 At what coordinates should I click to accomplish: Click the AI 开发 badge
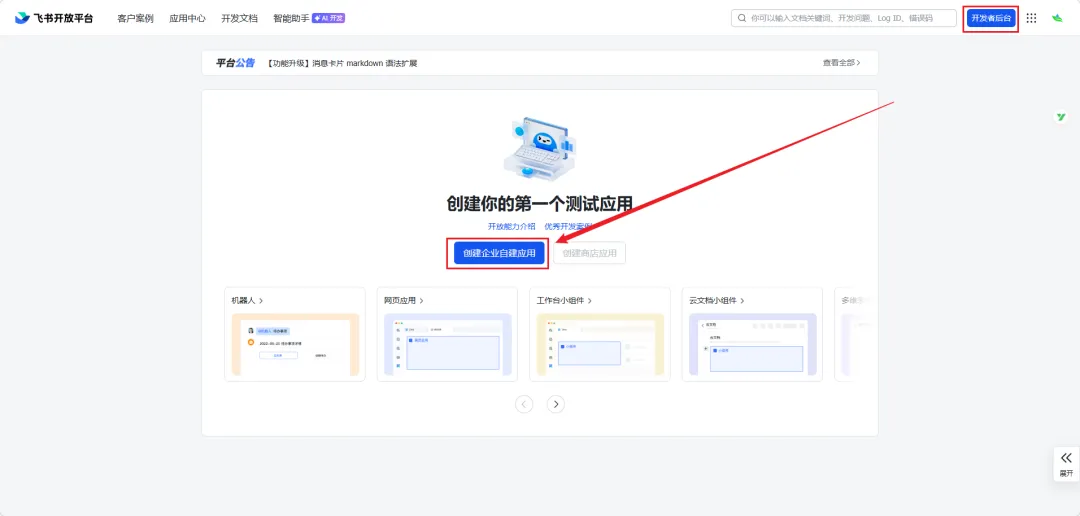click(329, 18)
